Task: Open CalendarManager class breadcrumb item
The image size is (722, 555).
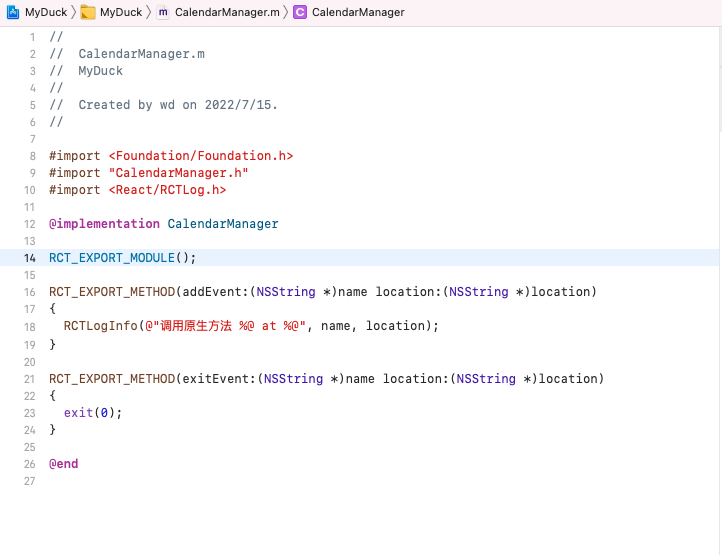Action: [x=358, y=12]
